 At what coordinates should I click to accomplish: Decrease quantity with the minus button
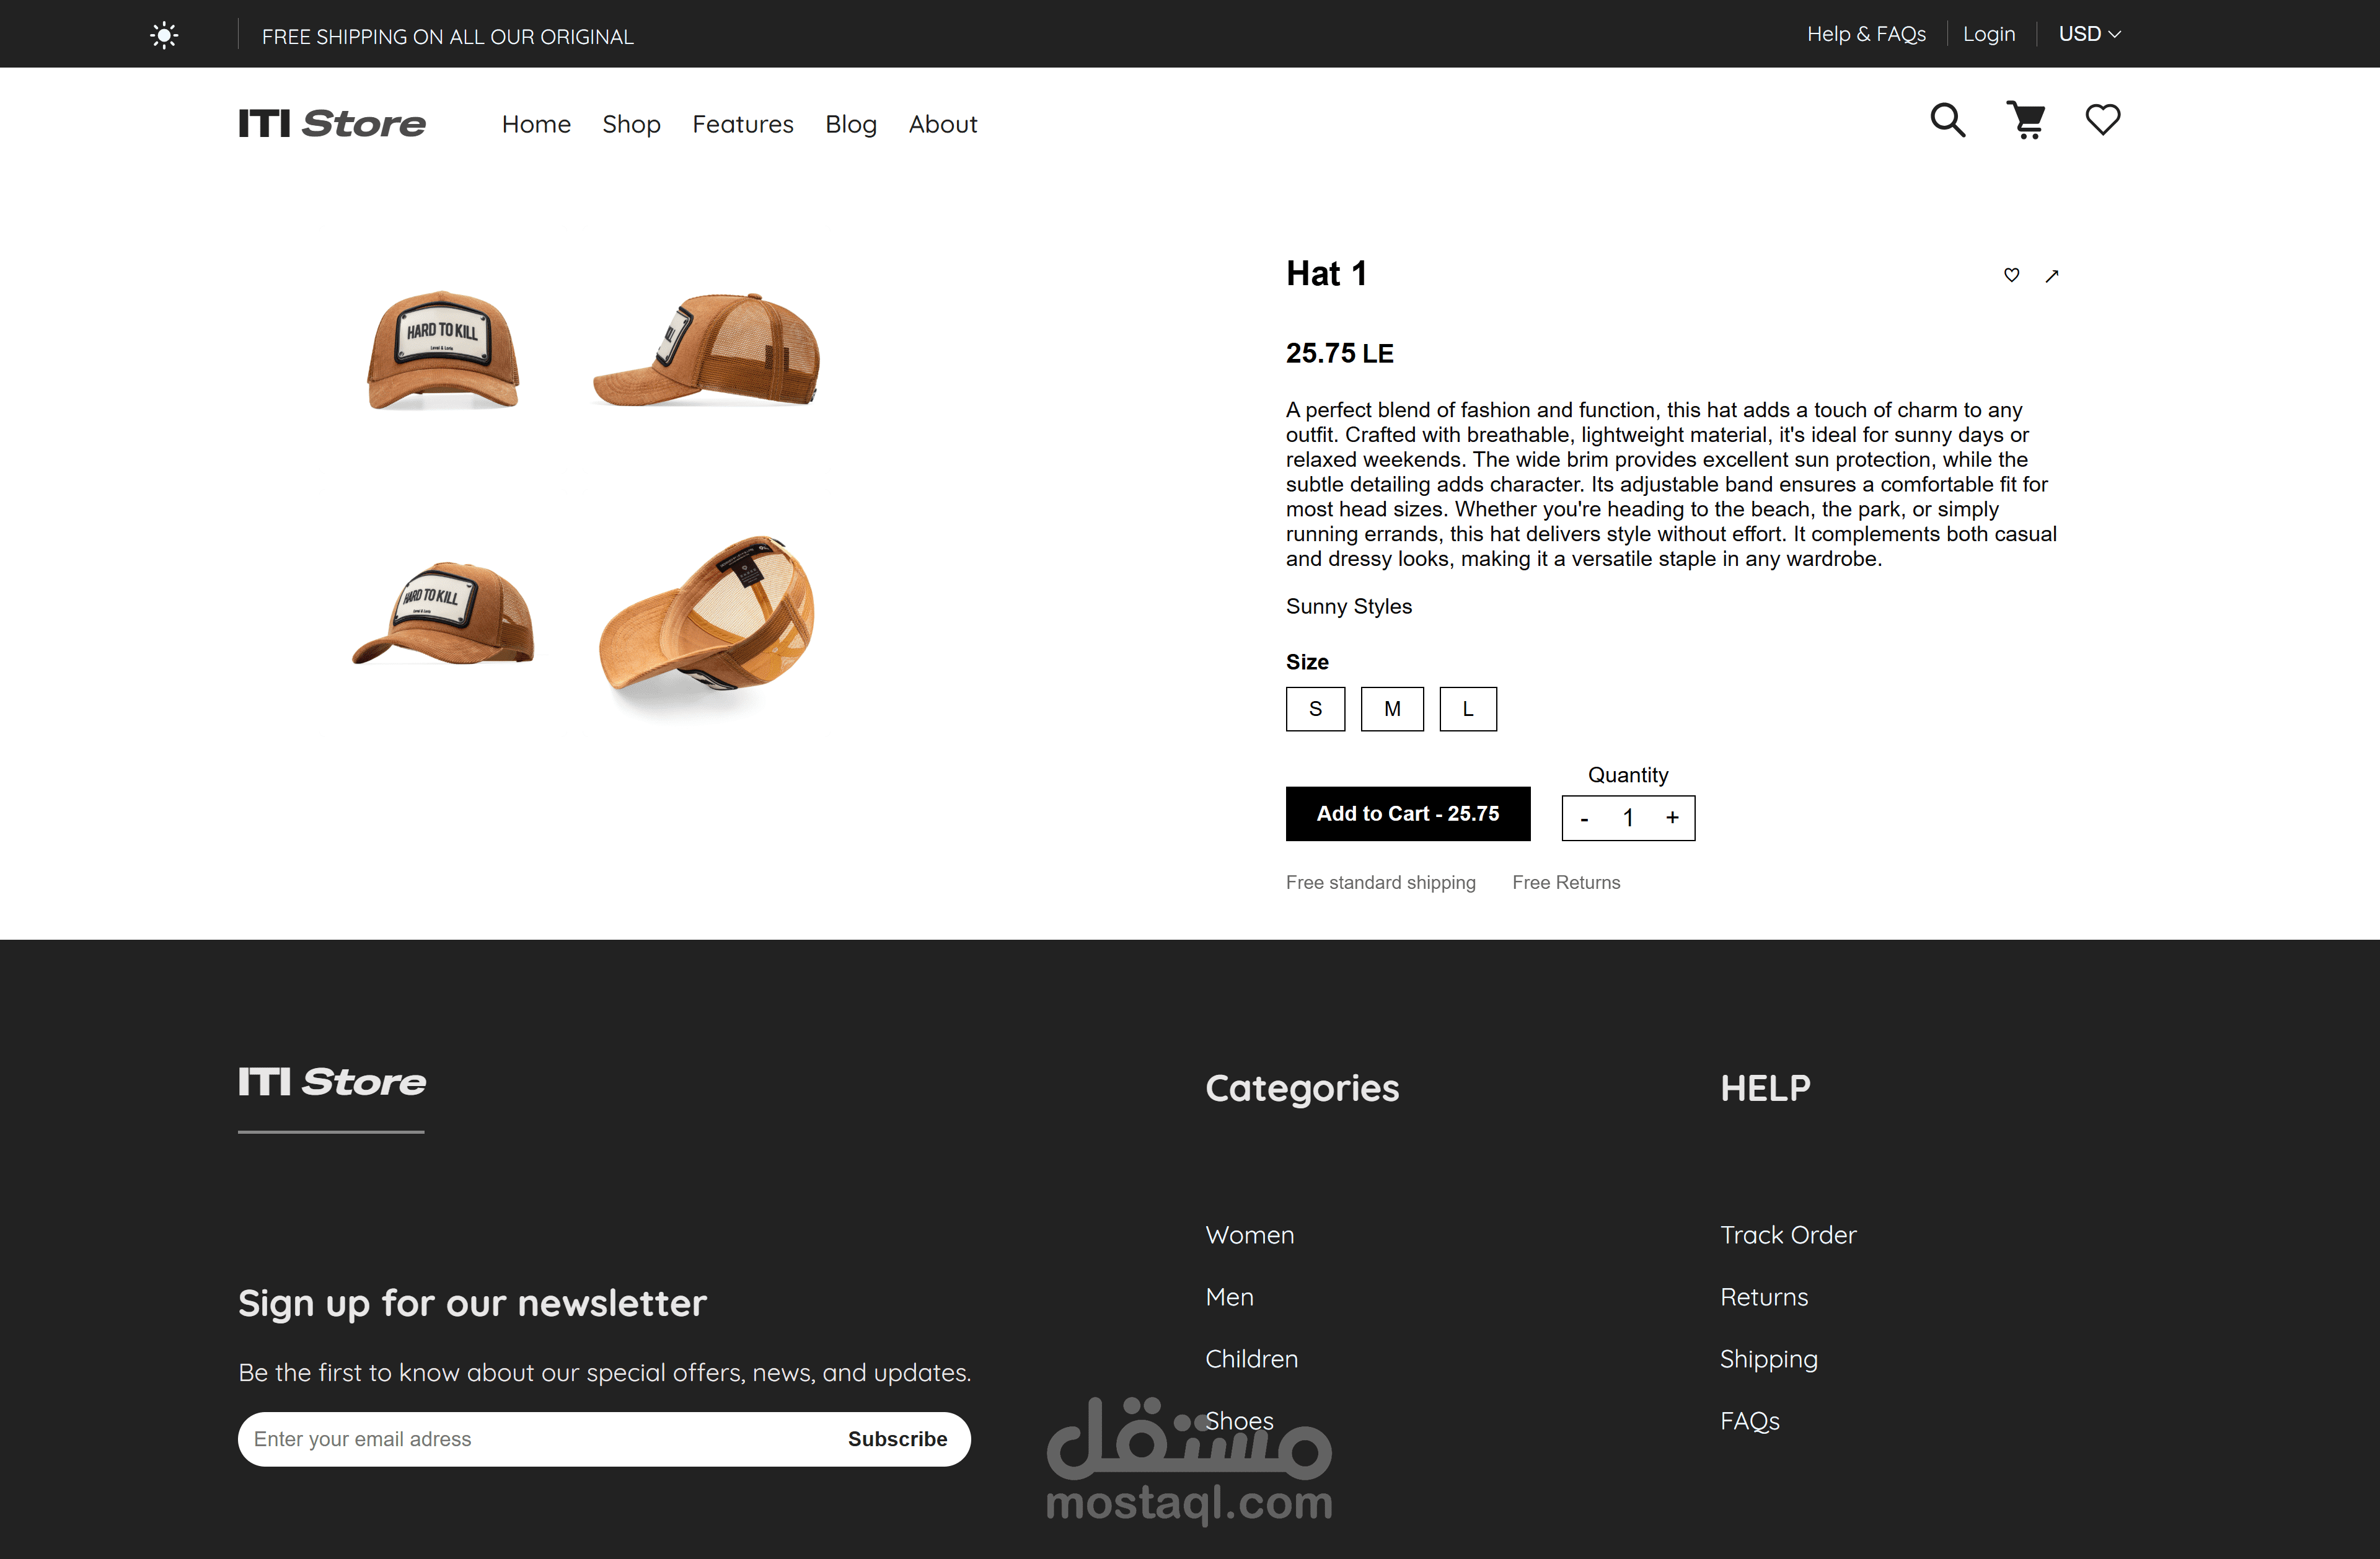coord(1584,819)
